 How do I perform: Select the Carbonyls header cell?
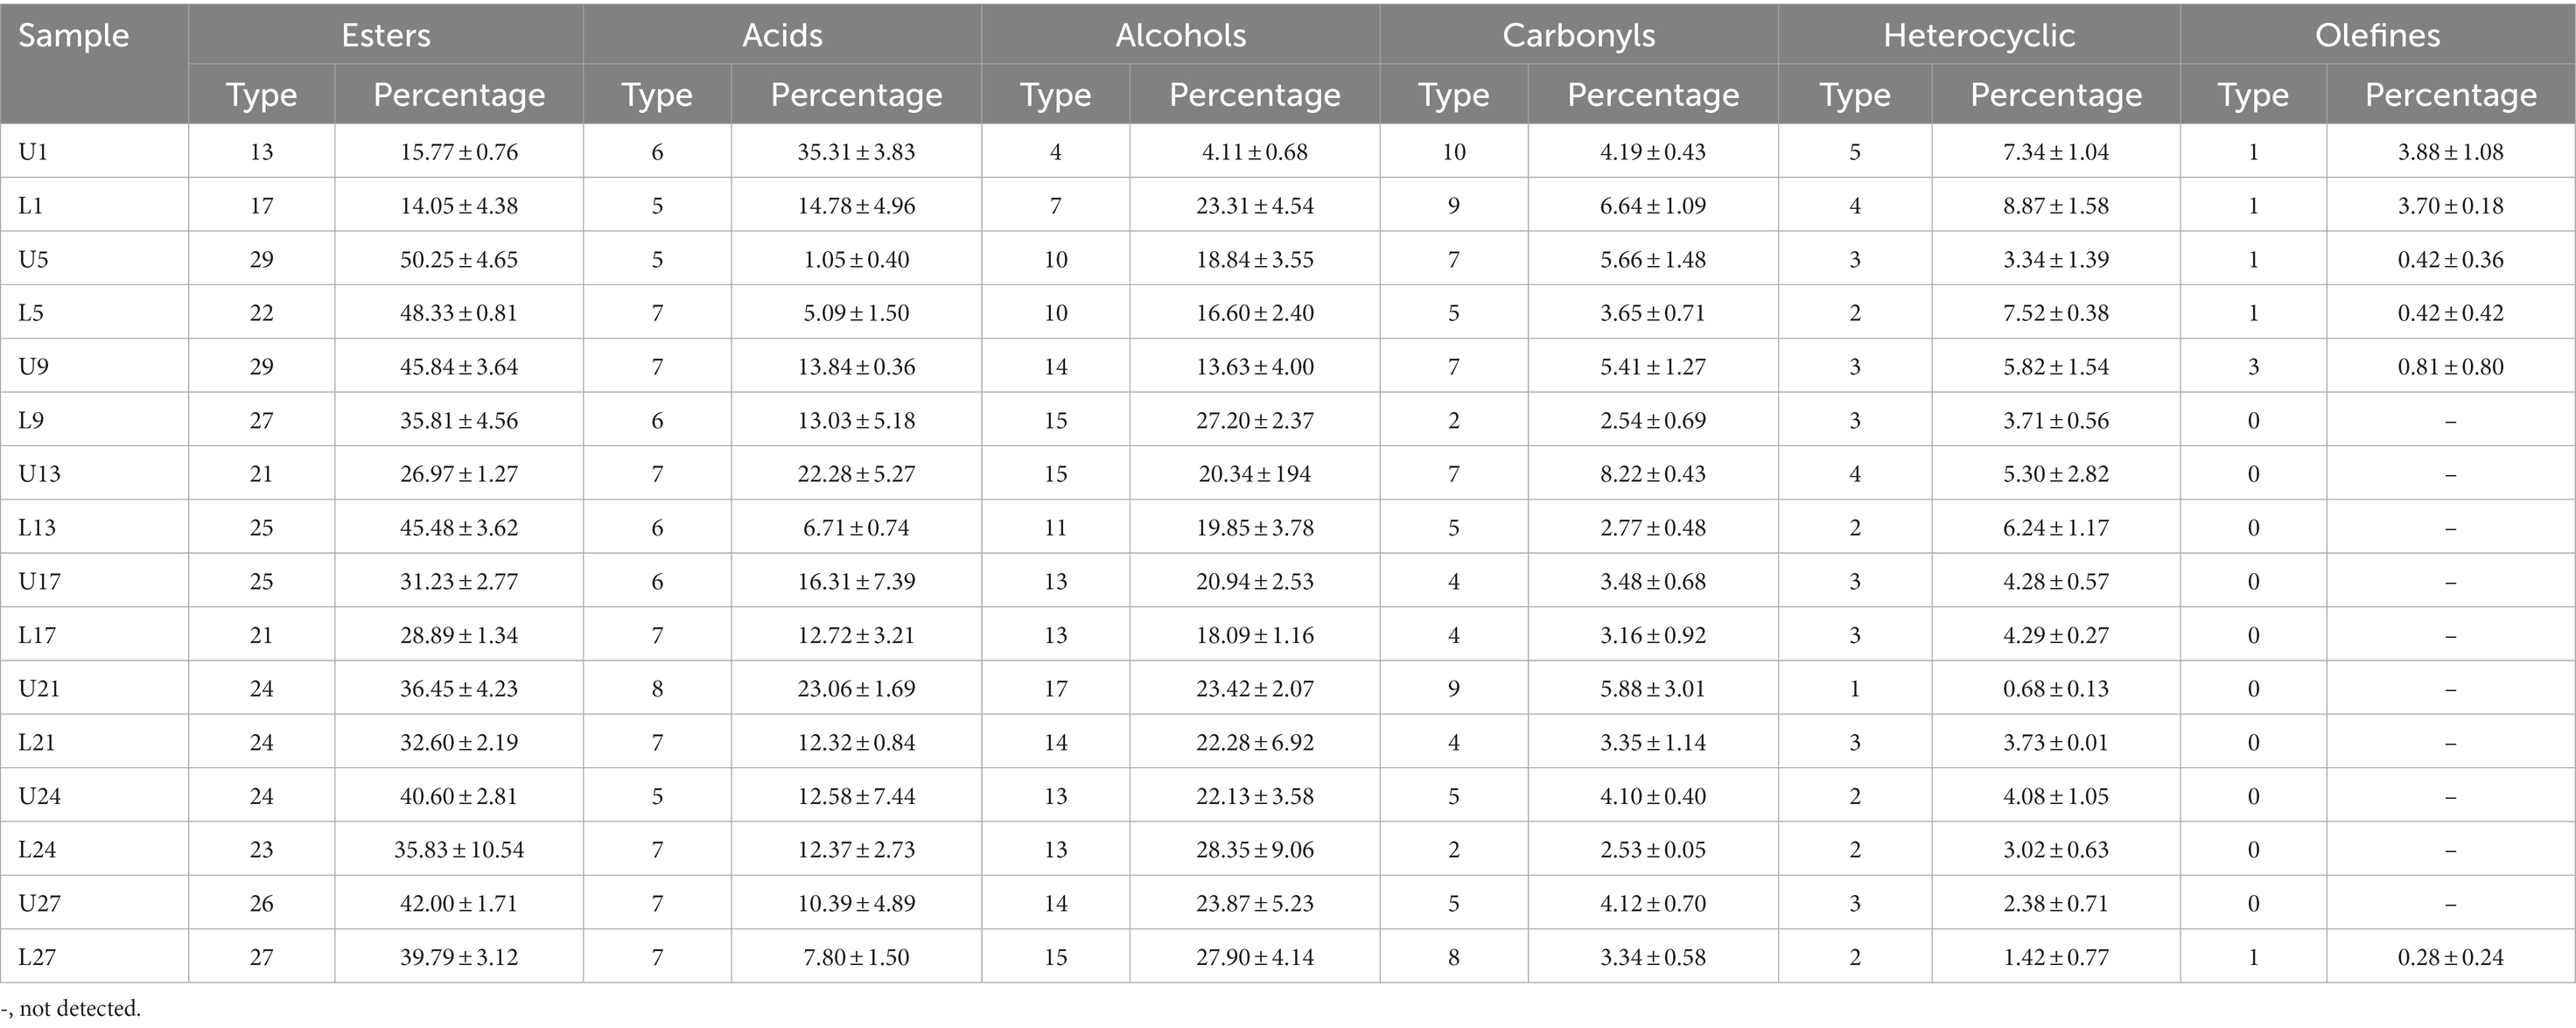1579,35
